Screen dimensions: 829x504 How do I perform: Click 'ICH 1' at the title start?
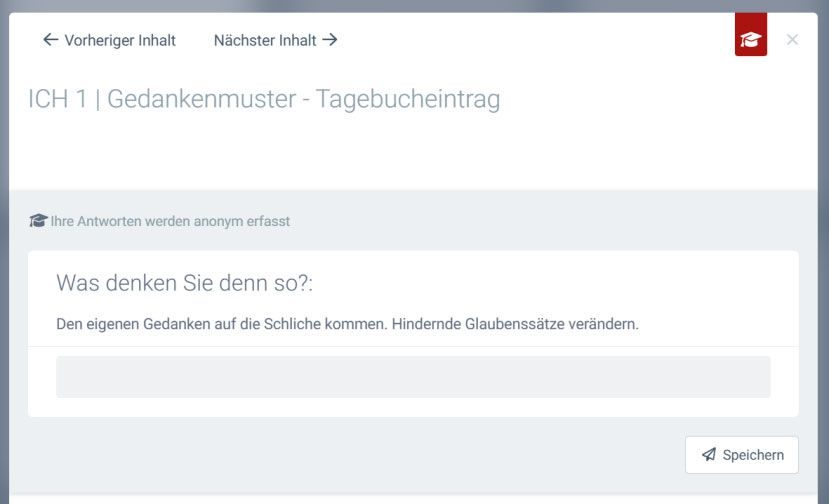[57, 100]
